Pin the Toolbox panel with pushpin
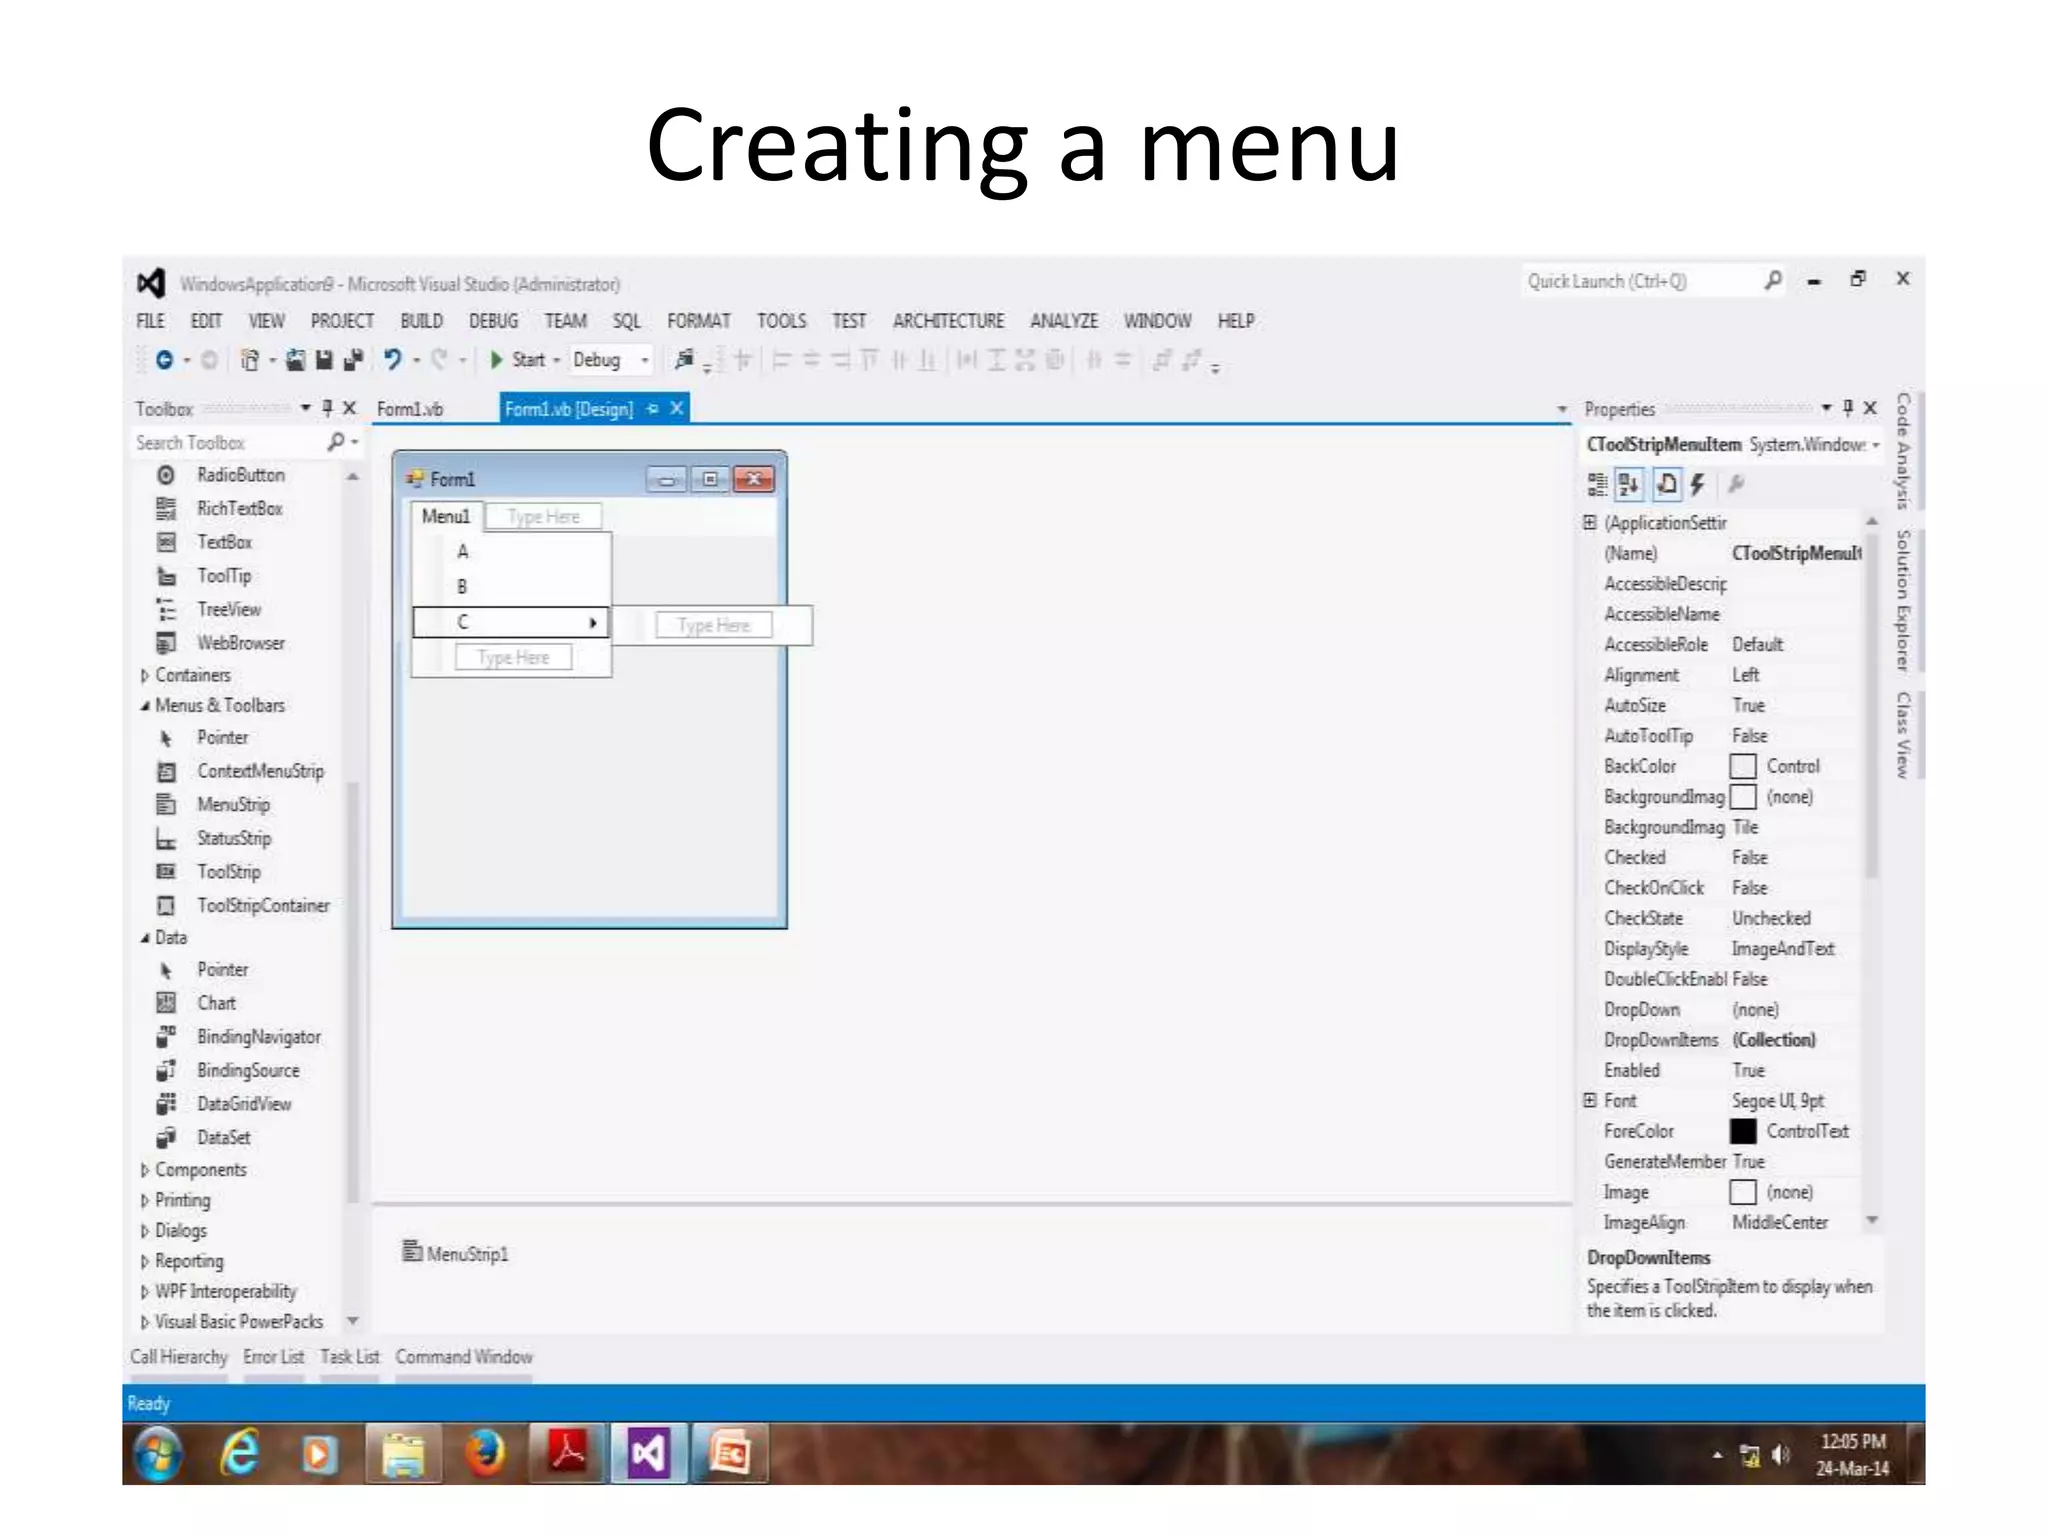 [x=327, y=408]
